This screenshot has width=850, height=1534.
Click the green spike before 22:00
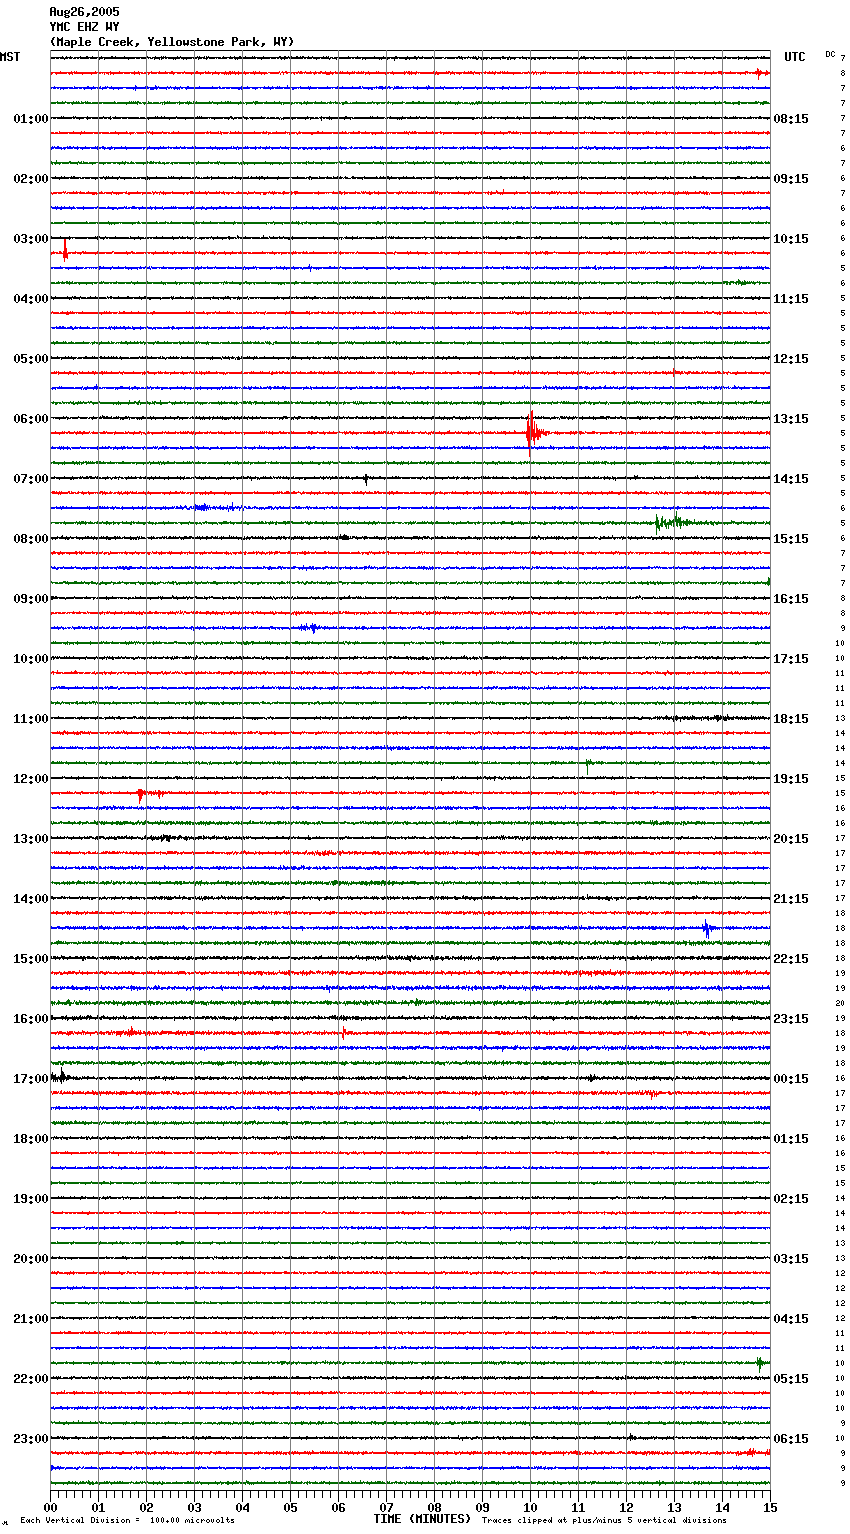click(x=760, y=1363)
